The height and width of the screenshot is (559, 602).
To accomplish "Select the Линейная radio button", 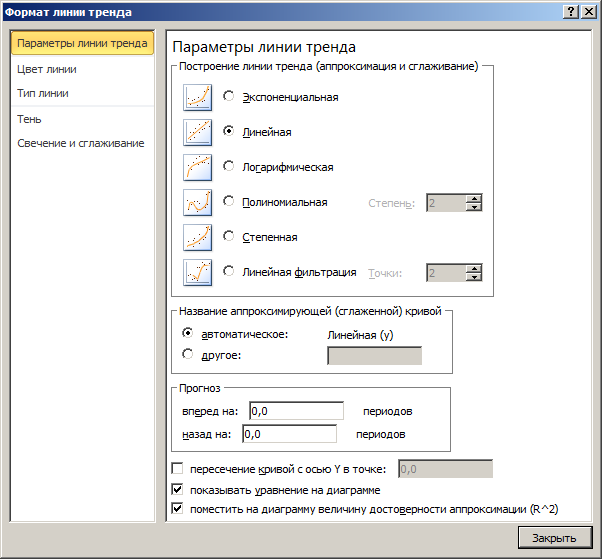I will 228,131.
